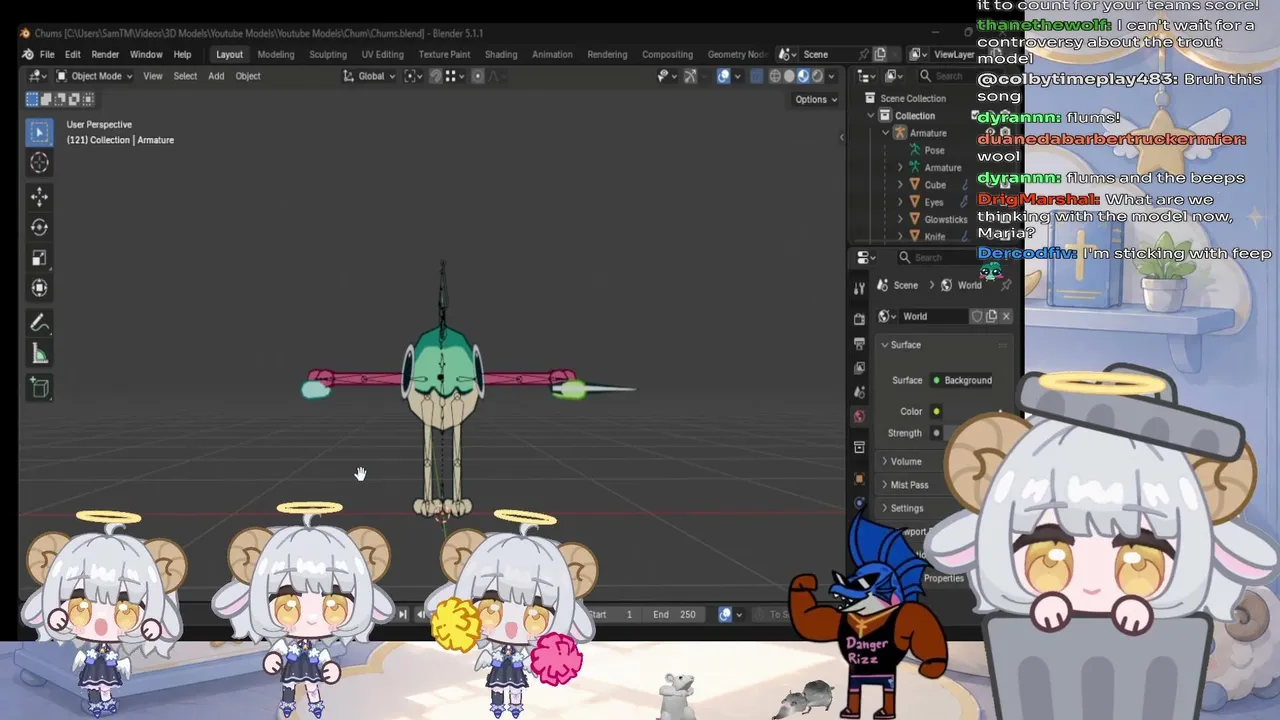
Task: Toggle solid viewport shading
Action: (x=789, y=76)
